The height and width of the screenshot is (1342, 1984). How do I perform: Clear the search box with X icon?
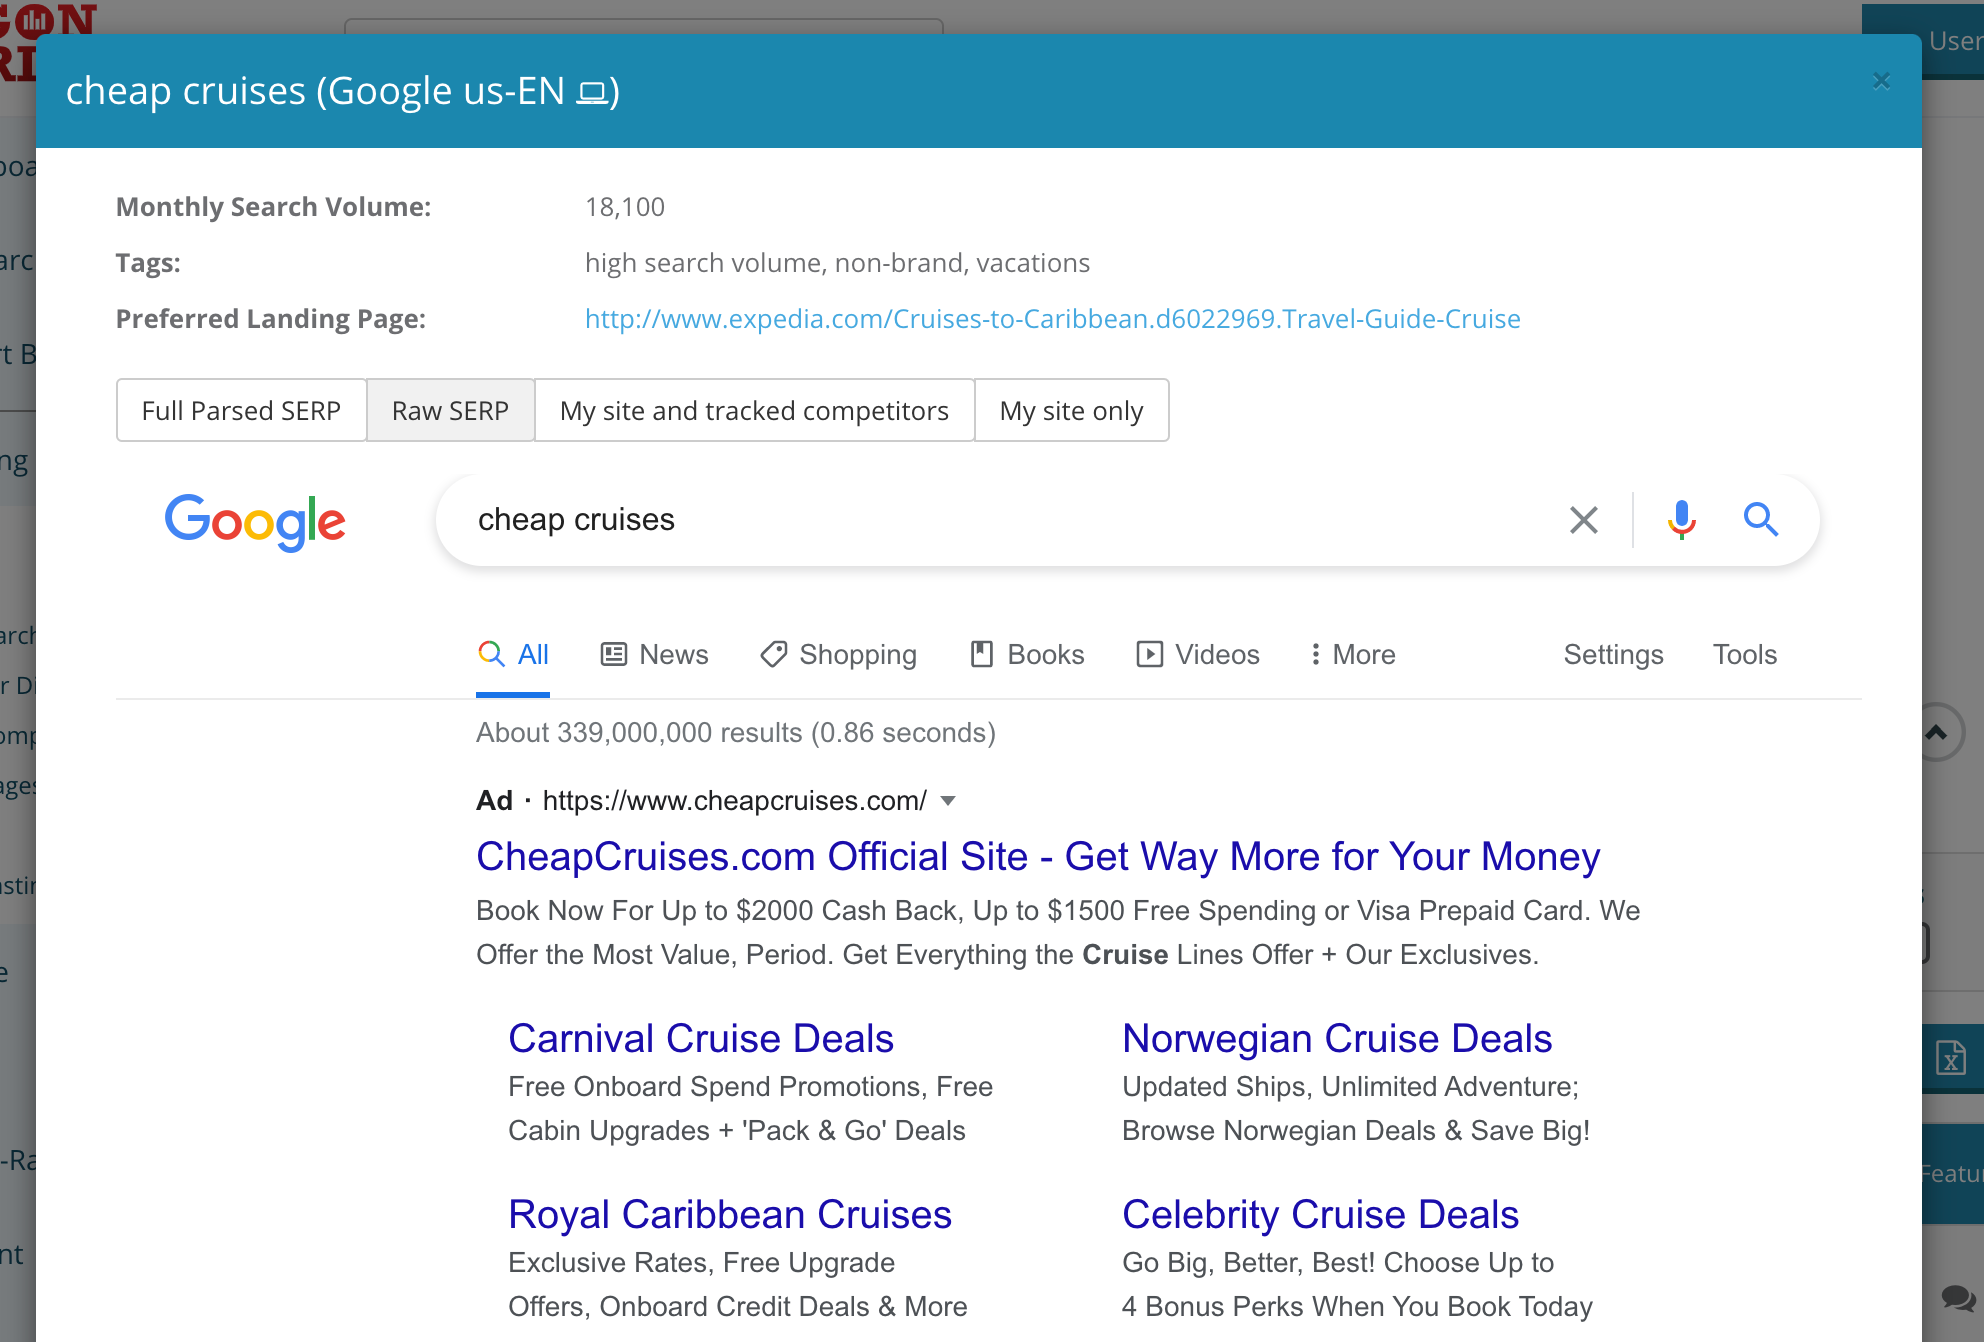pyautogui.click(x=1583, y=520)
